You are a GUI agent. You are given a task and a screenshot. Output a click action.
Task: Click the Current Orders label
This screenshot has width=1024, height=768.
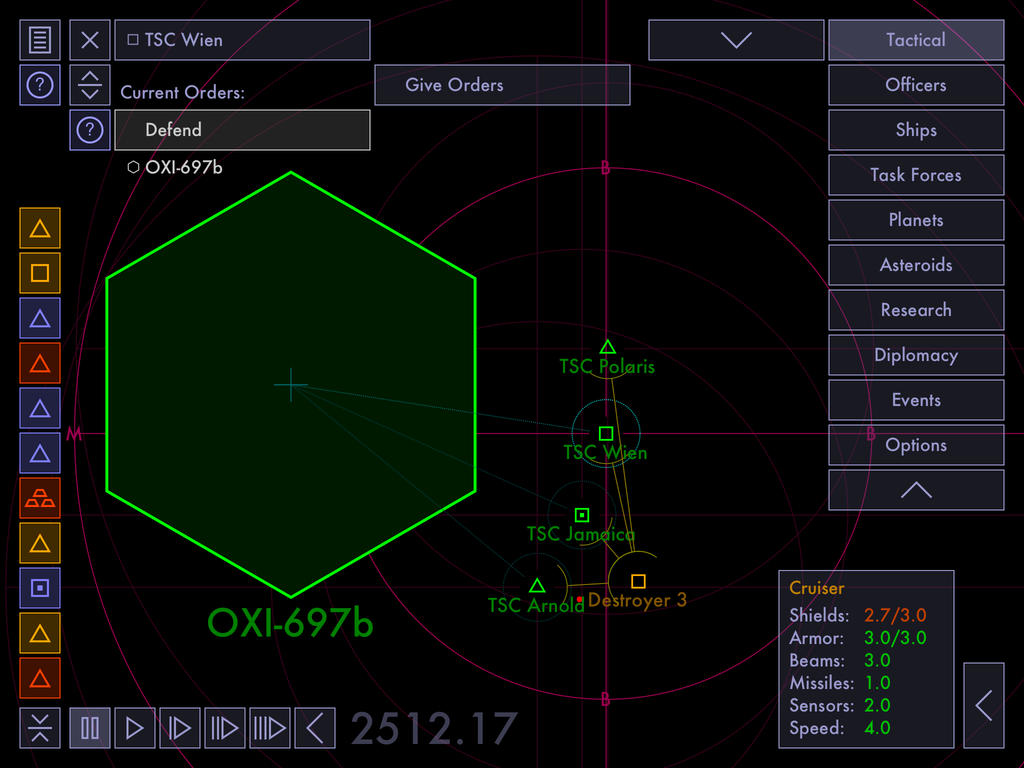pyautogui.click(x=182, y=93)
